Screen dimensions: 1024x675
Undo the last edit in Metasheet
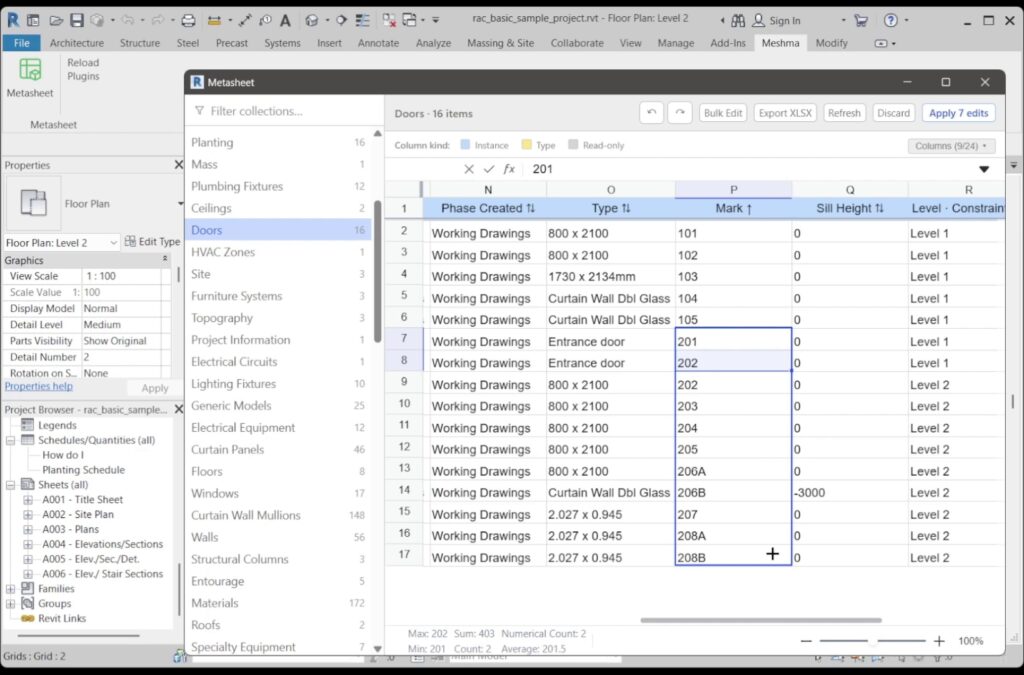coord(651,113)
